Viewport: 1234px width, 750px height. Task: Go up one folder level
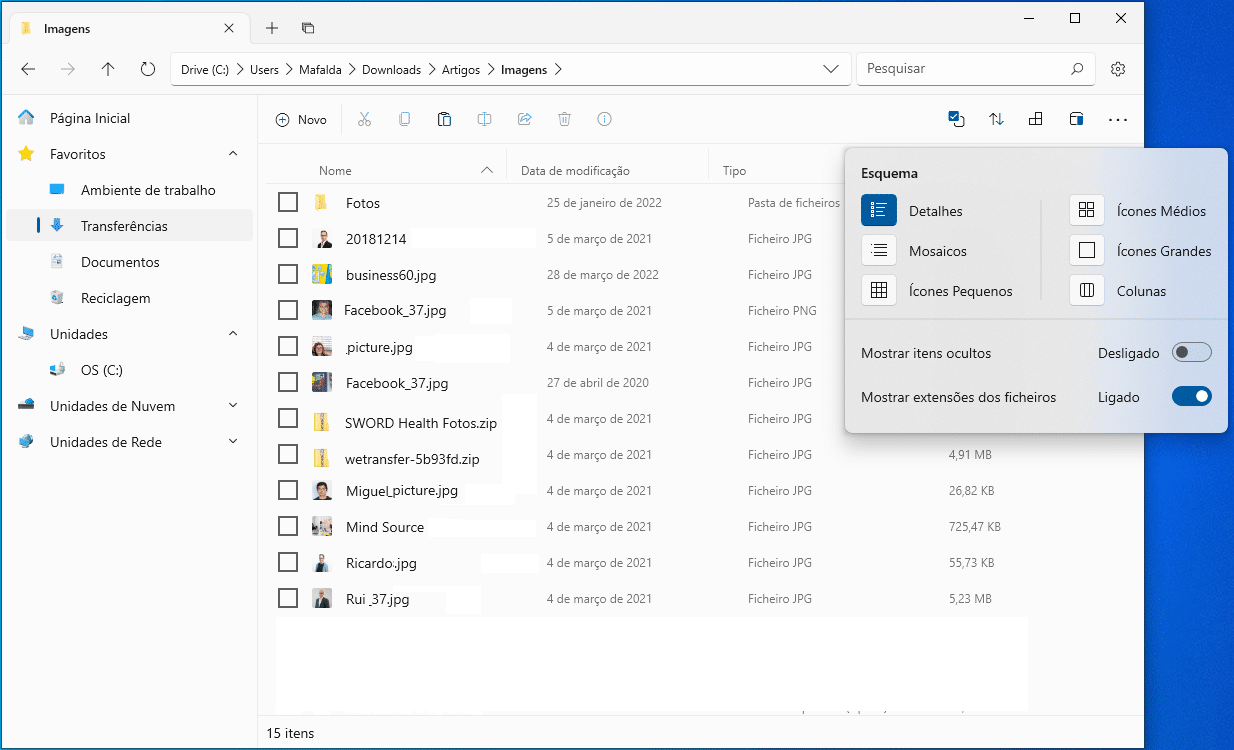point(108,69)
